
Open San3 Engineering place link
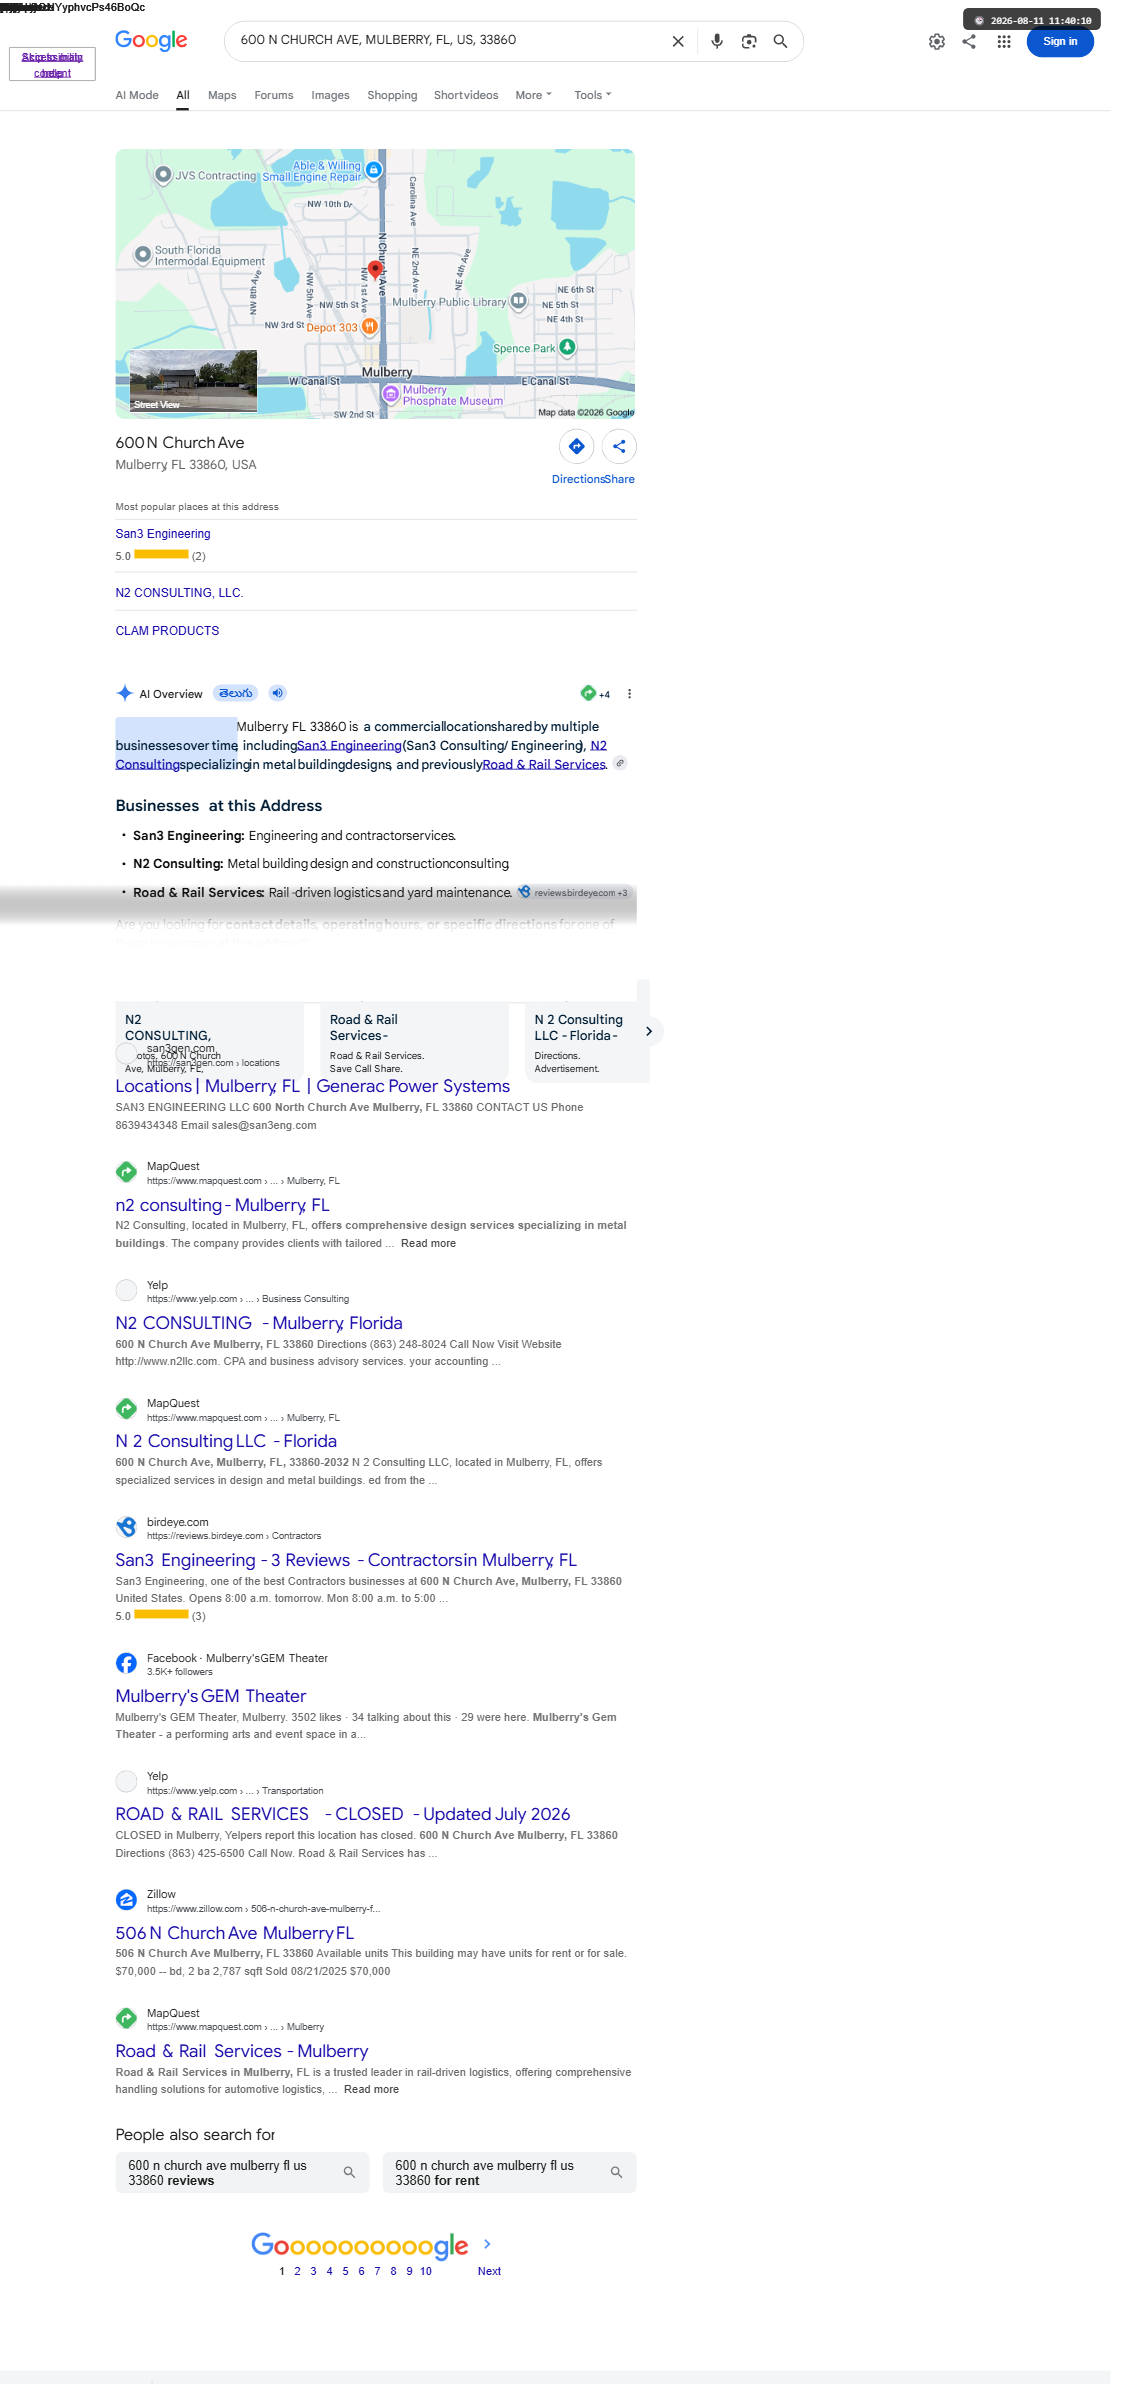[x=163, y=534]
